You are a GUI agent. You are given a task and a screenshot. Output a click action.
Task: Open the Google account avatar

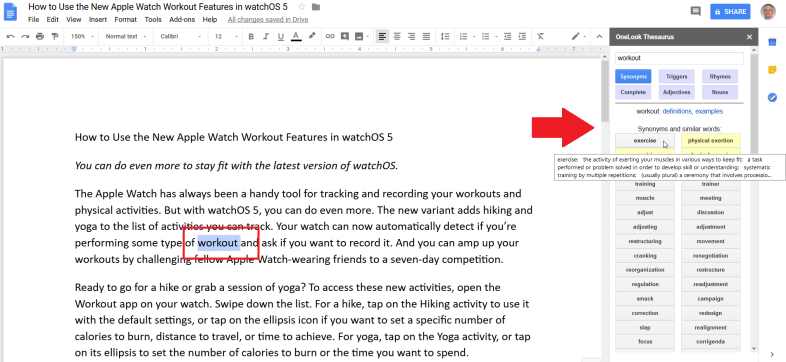point(768,12)
